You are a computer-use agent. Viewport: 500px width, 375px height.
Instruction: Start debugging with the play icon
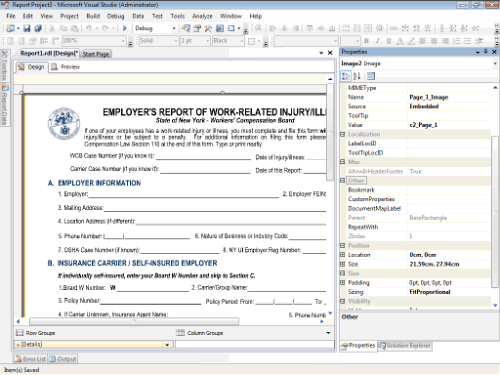coord(125,28)
